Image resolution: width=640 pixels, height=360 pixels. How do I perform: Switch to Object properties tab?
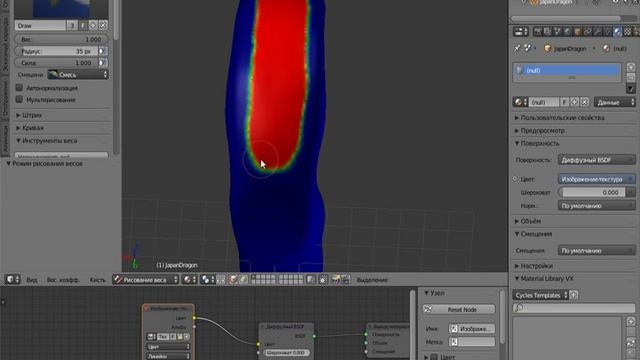pyautogui.click(x=578, y=31)
